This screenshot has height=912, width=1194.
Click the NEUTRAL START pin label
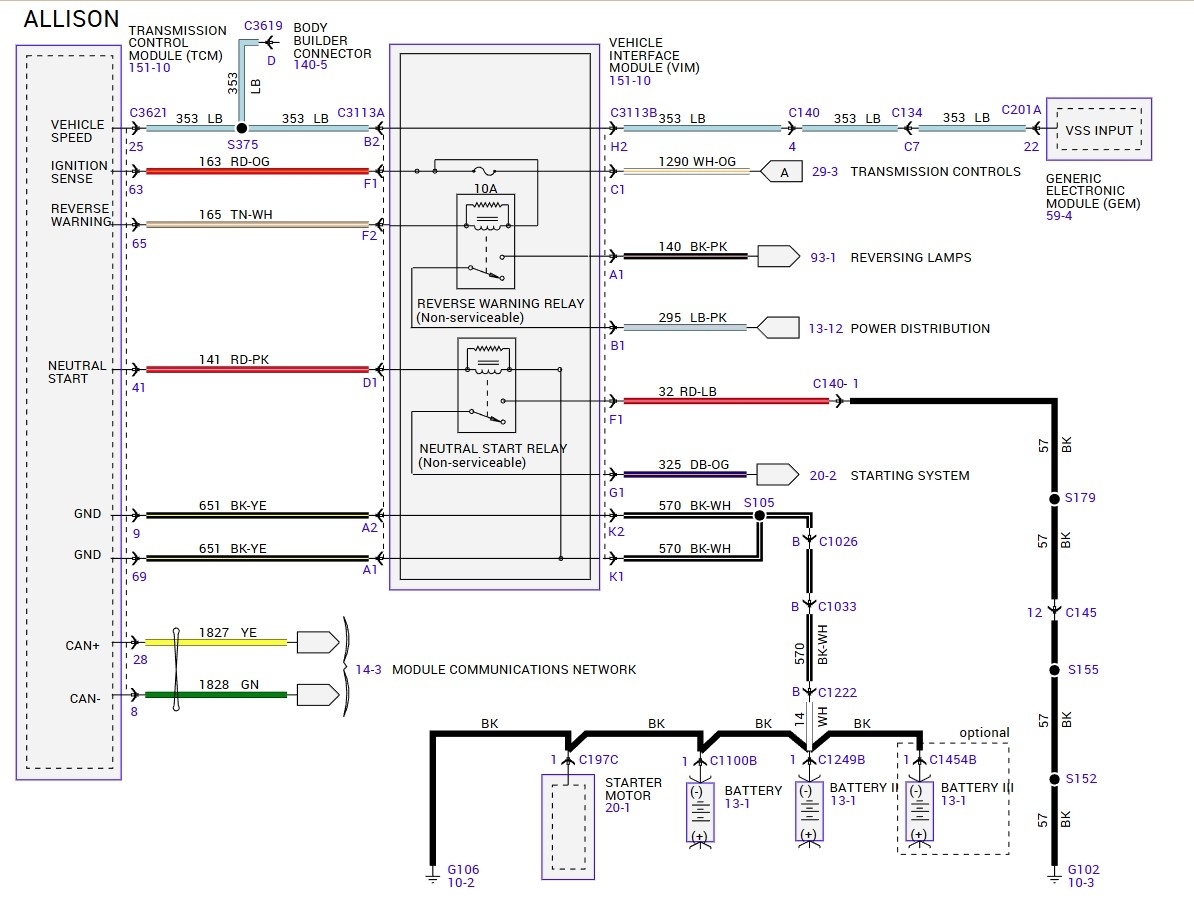tap(77, 372)
